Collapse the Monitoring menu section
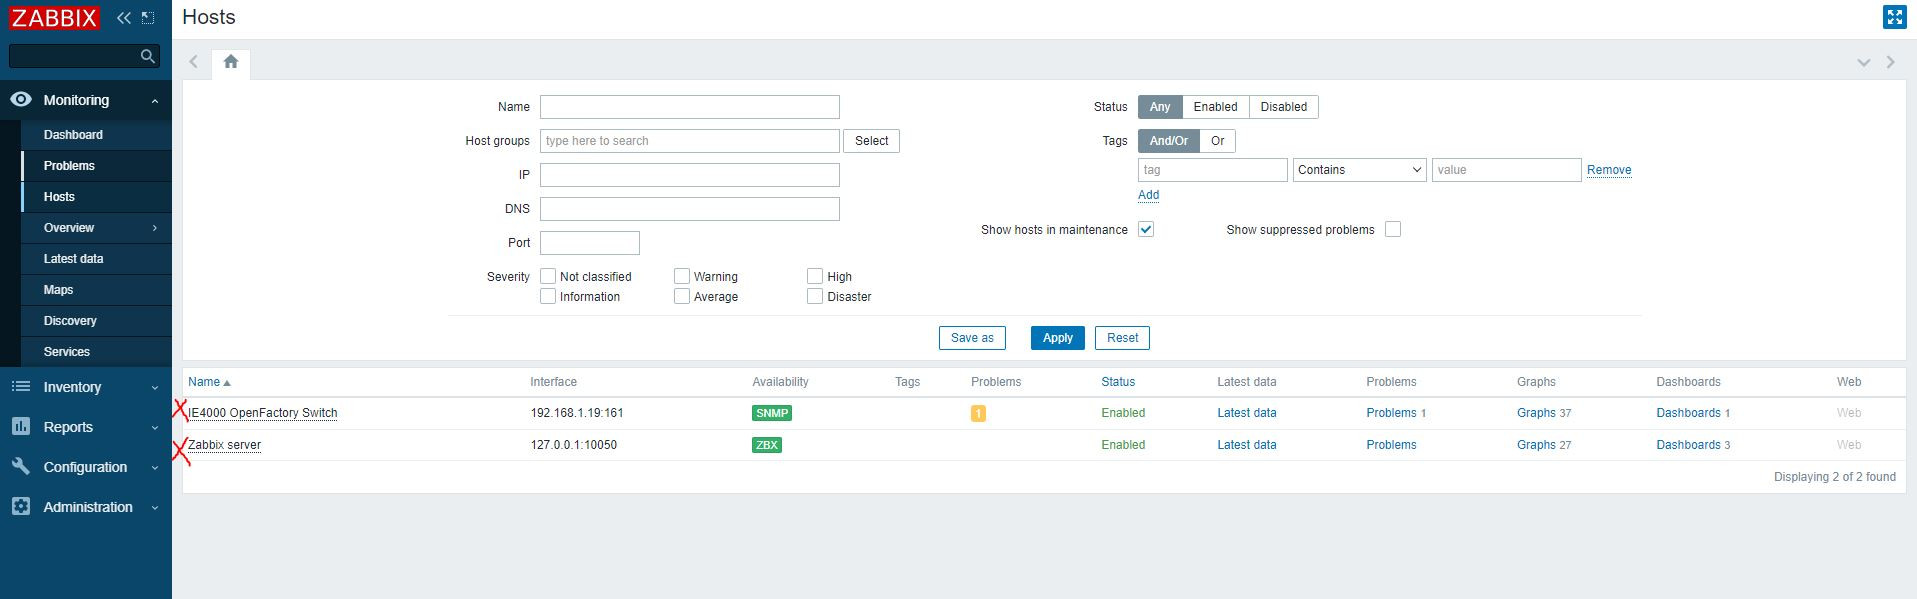Image resolution: width=1917 pixels, height=599 pixels. click(86, 100)
